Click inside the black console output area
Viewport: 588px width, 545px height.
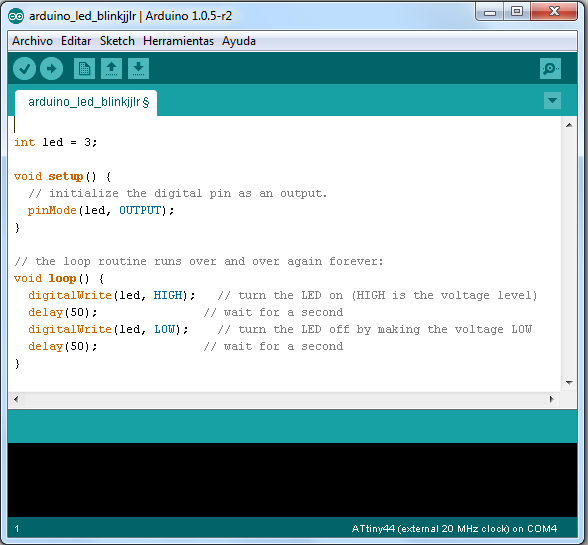pos(292,480)
